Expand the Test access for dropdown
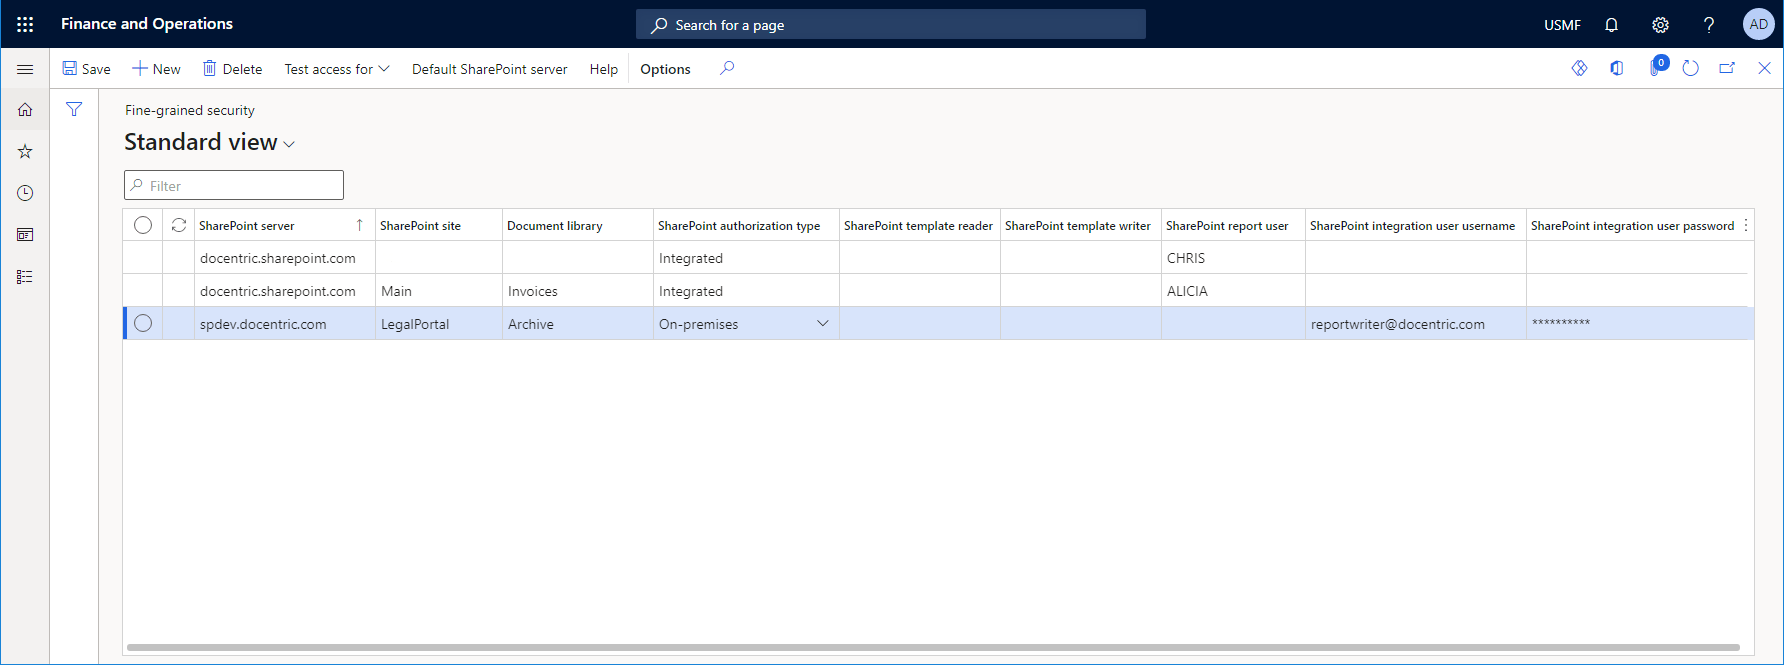The width and height of the screenshot is (1784, 665). click(337, 69)
